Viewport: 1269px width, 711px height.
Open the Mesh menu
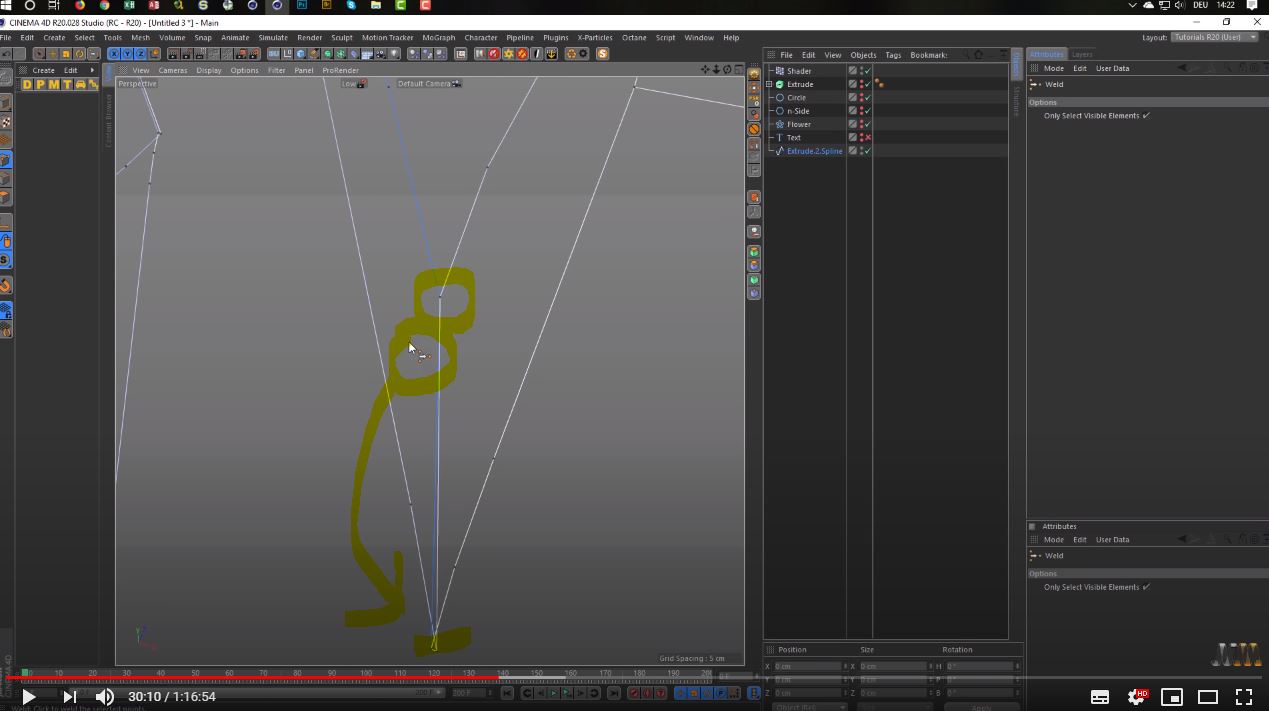pyautogui.click(x=140, y=38)
